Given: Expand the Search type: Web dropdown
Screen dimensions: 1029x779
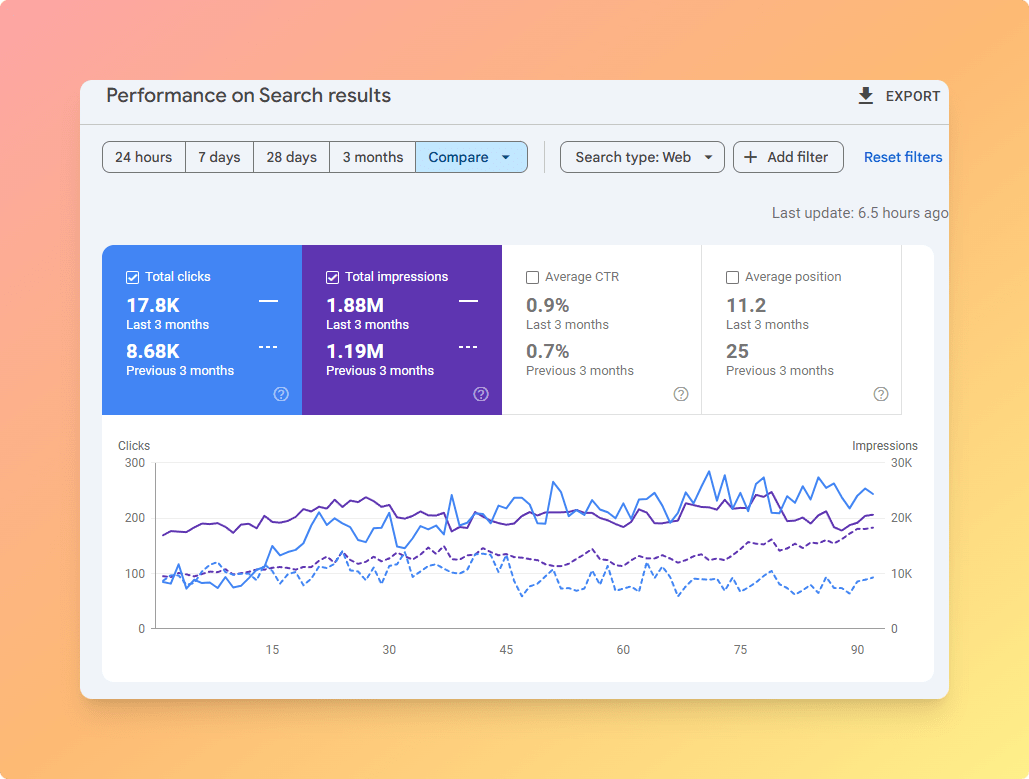Looking at the screenshot, I should pyautogui.click(x=642, y=157).
